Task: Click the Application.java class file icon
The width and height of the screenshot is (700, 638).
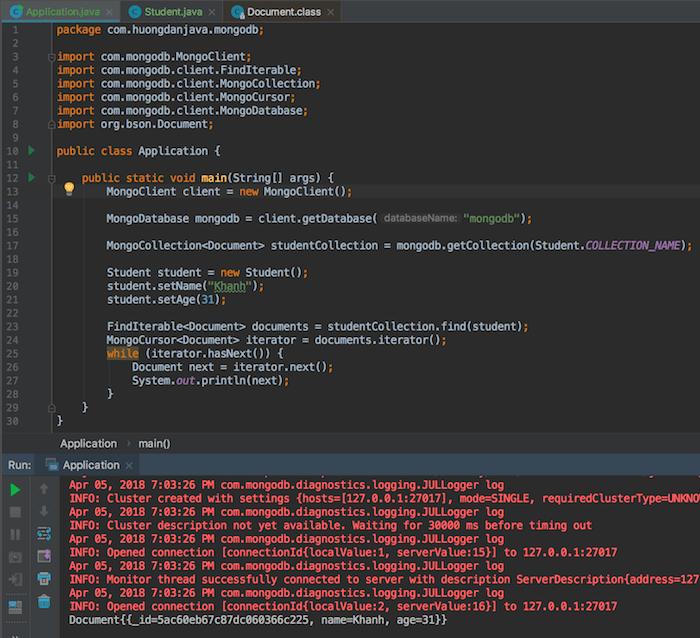Action: [x=17, y=12]
